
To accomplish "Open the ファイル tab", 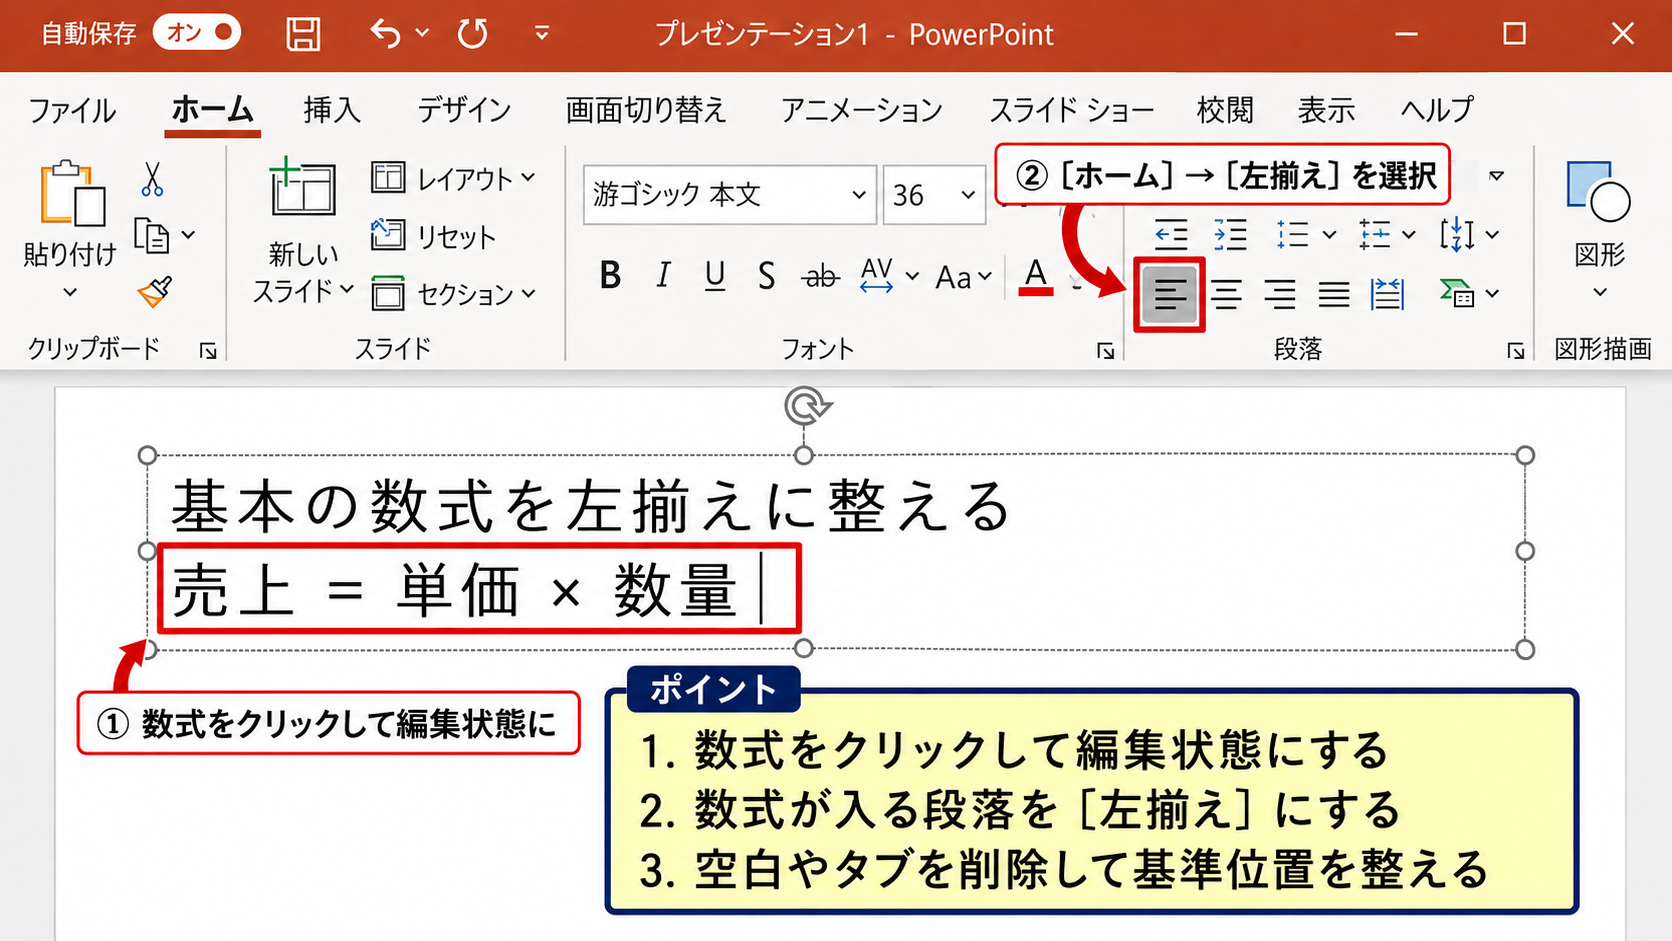I will click(x=72, y=109).
